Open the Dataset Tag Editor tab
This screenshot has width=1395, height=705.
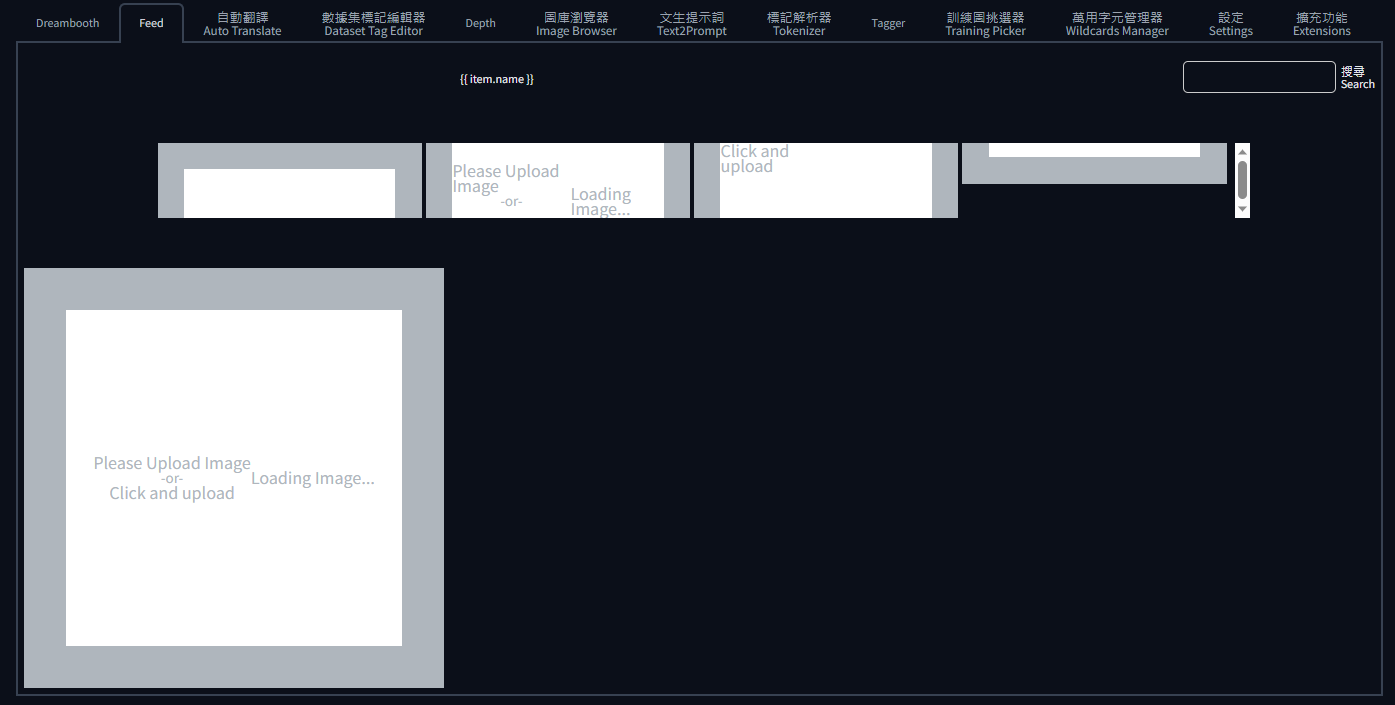click(373, 22)
